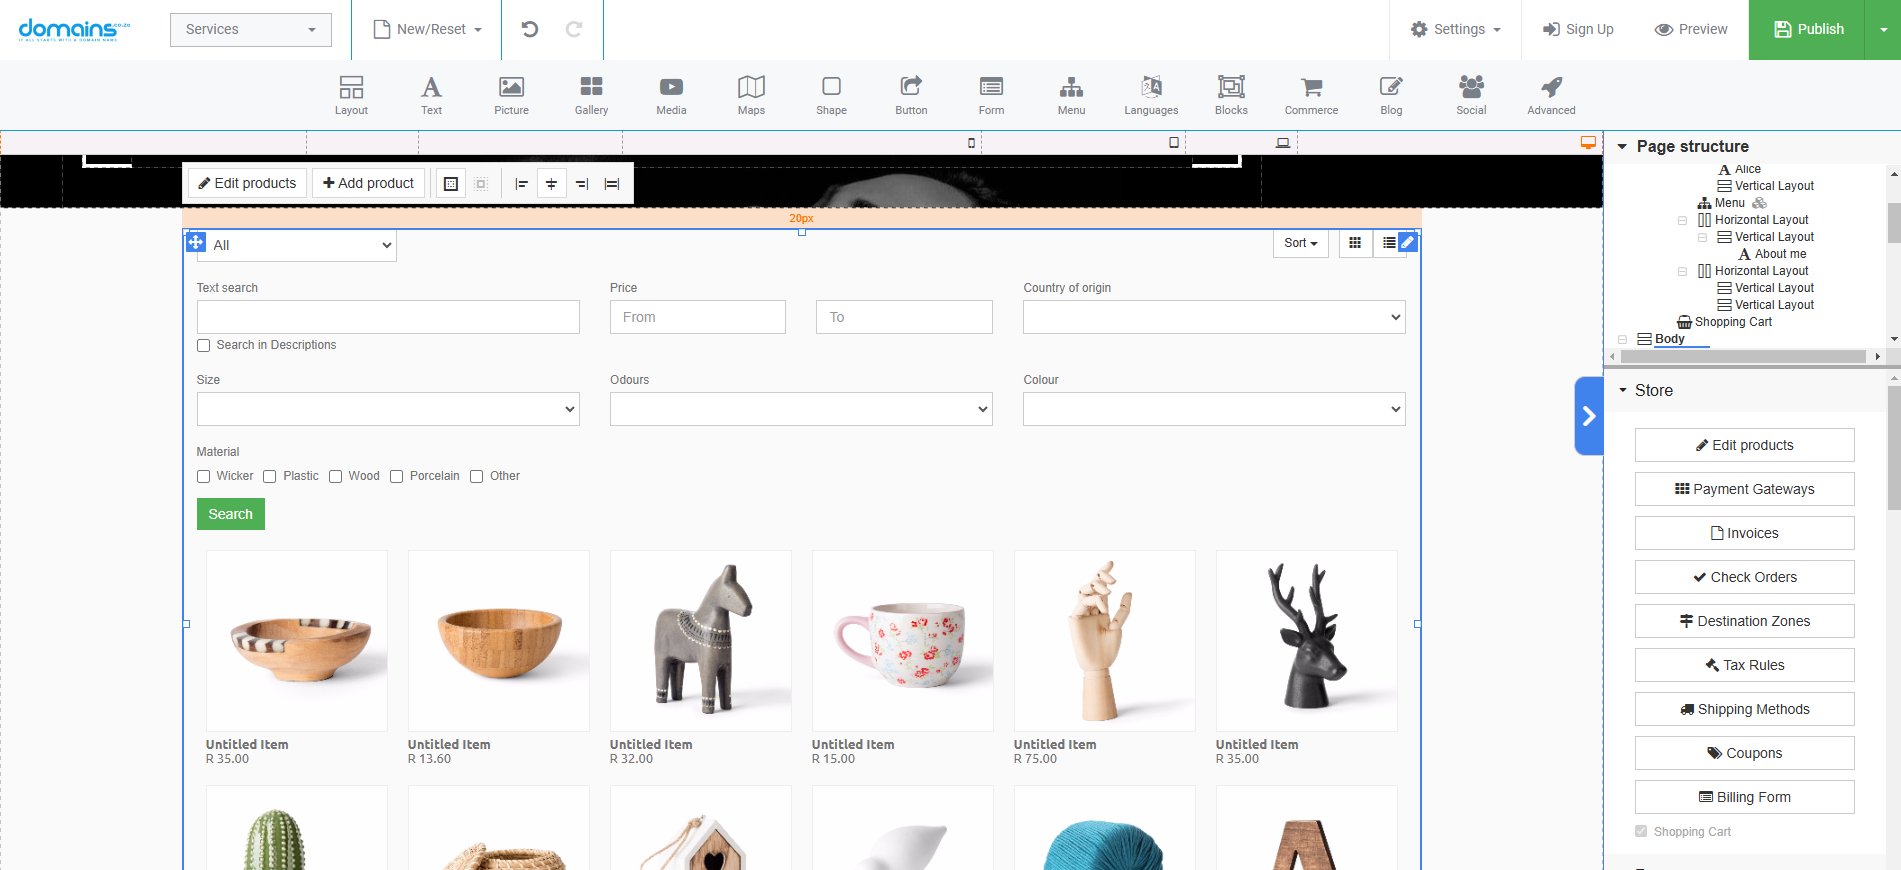
Task: Check the Porcelain material checkbox
Action: click(397, 477)
